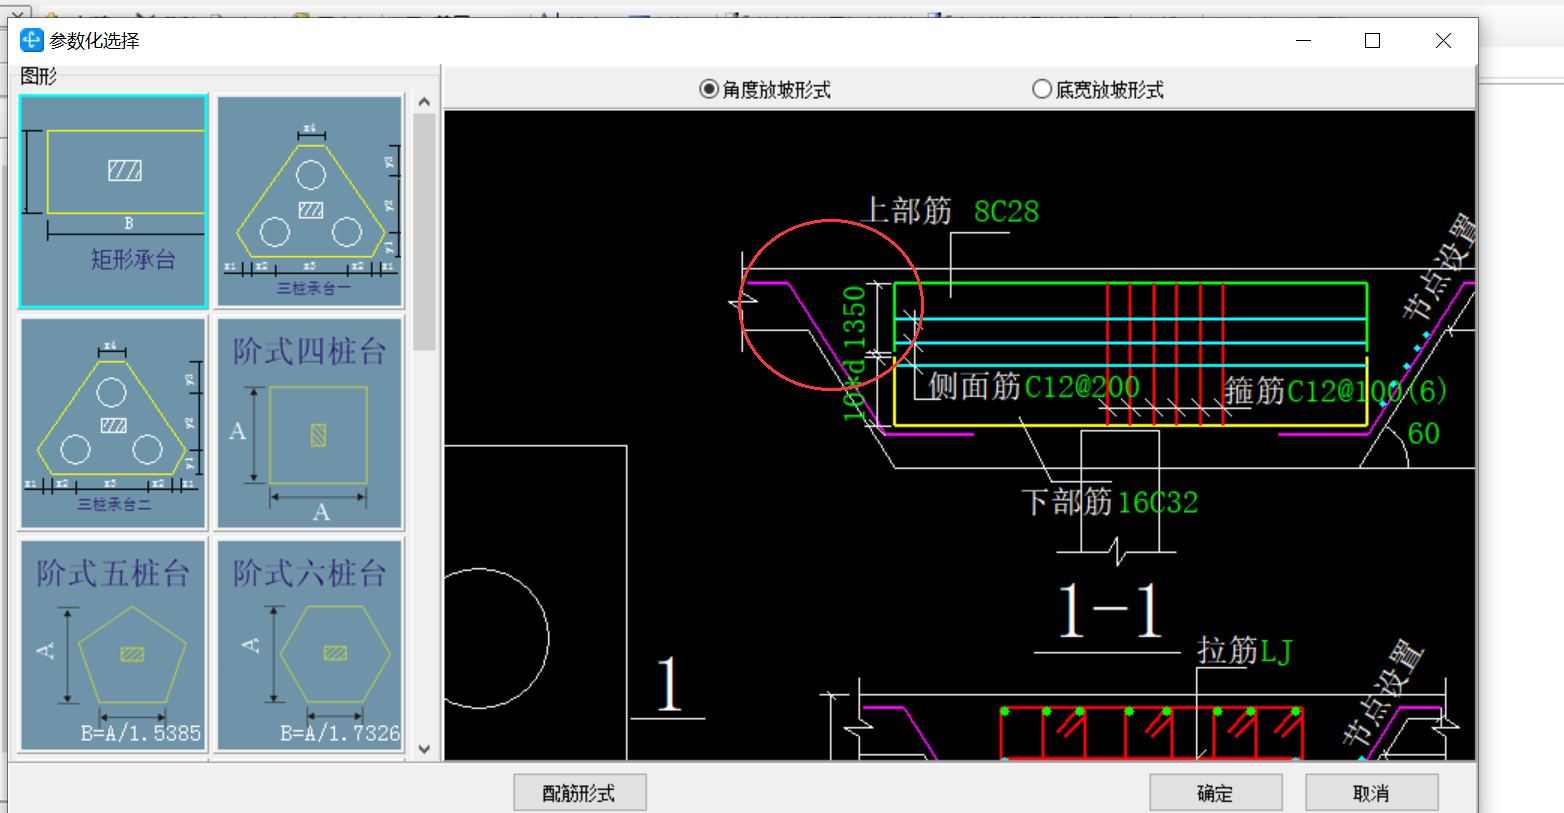
Task: Edit the slope angle value 60
Action: [1424, 433]
